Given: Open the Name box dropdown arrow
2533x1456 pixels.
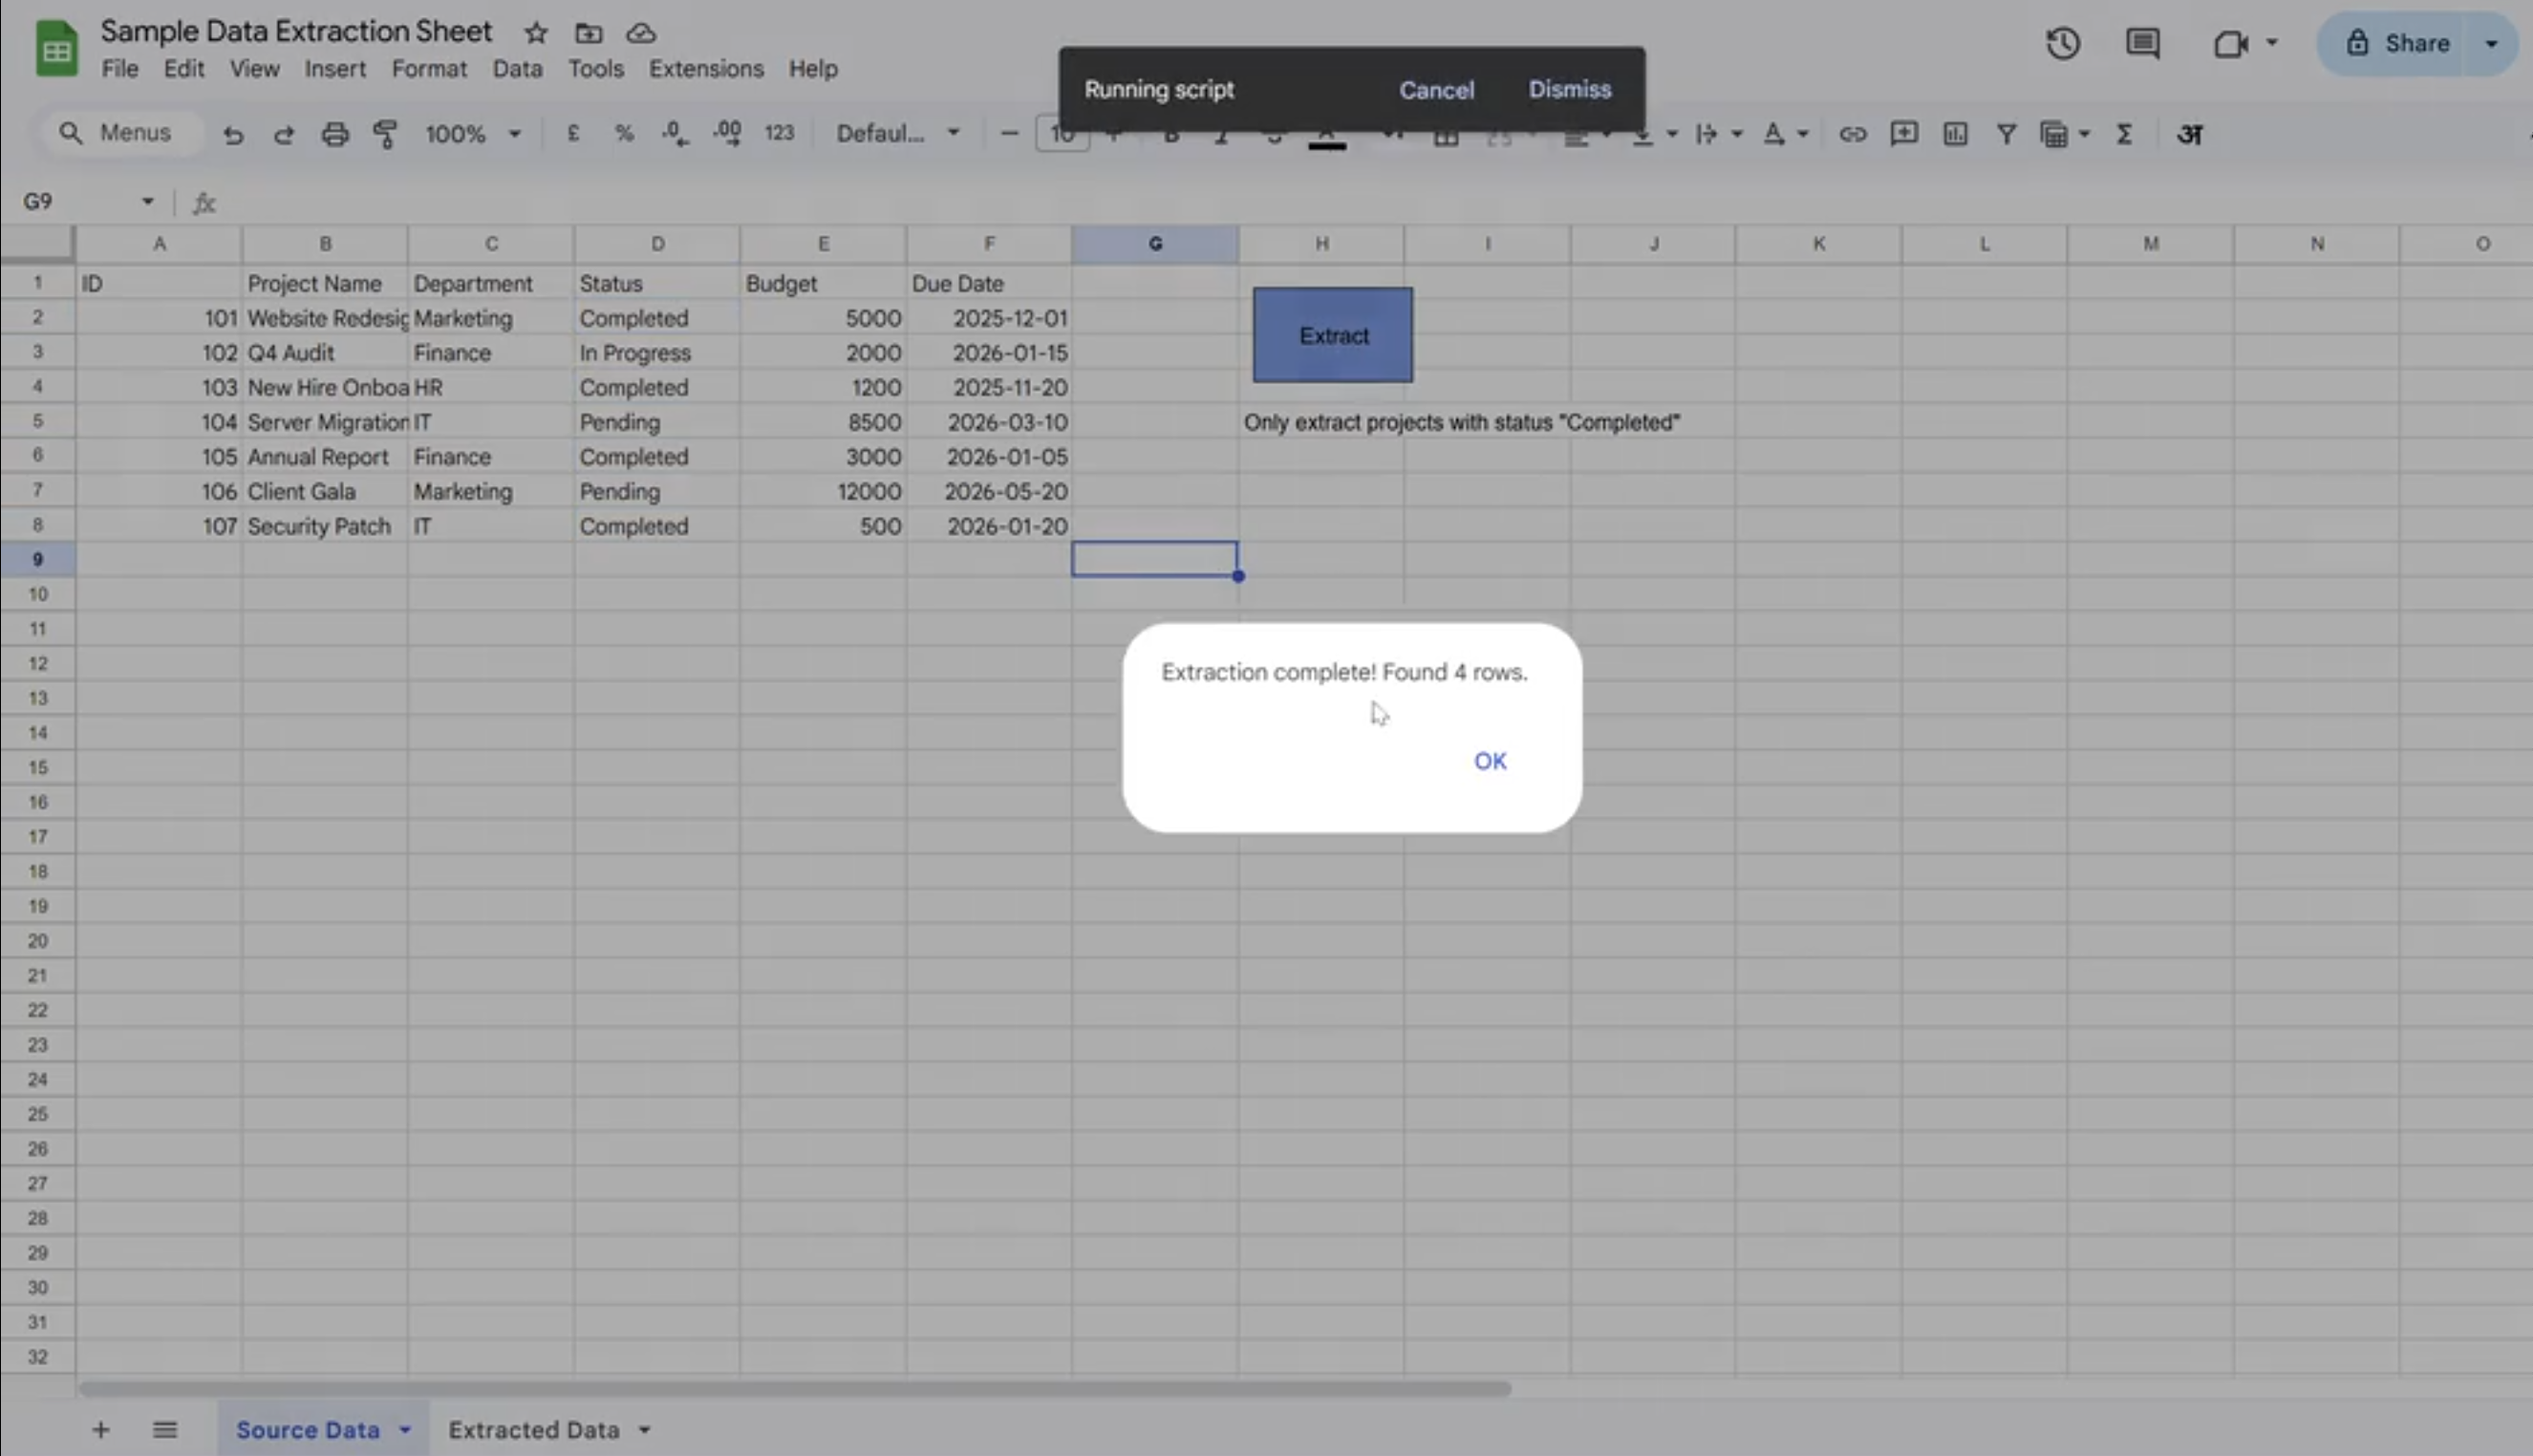Looking at the screenshot, I should pyautogui.click(x=148, y=202).
